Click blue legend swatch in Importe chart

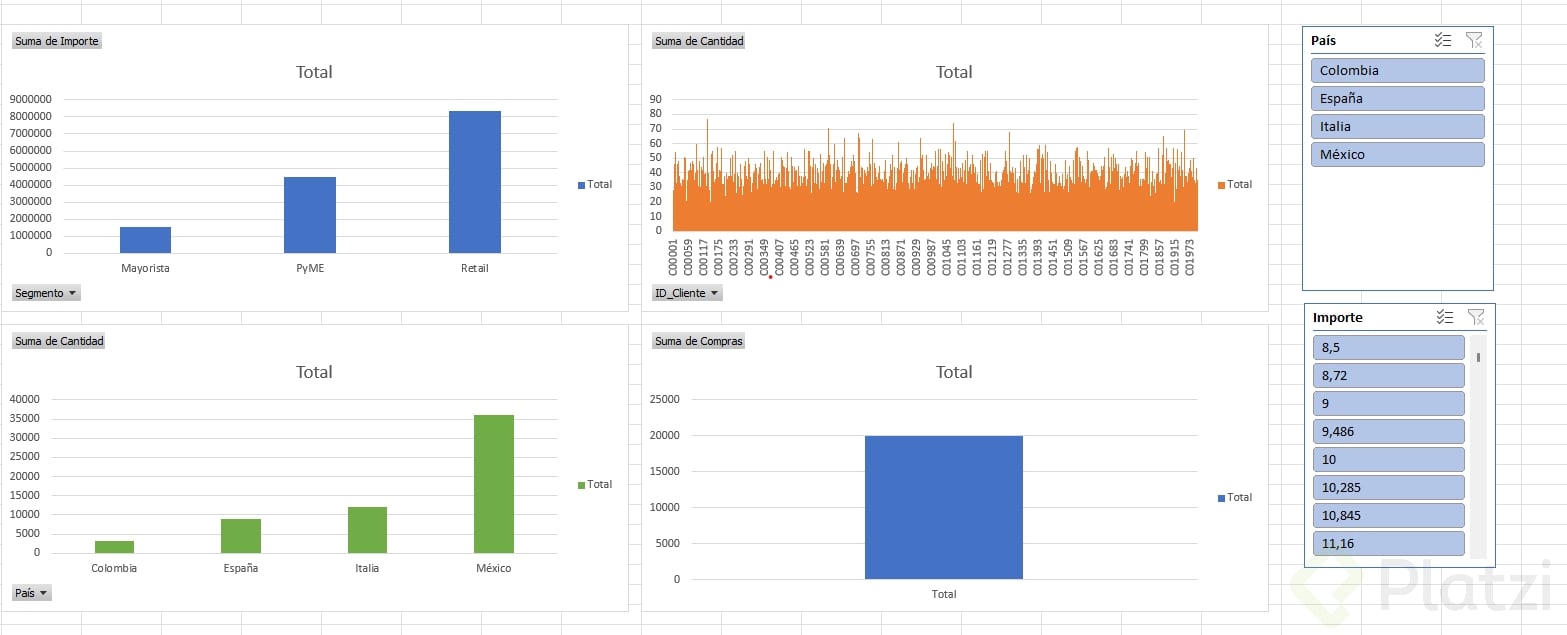point(582,185)
